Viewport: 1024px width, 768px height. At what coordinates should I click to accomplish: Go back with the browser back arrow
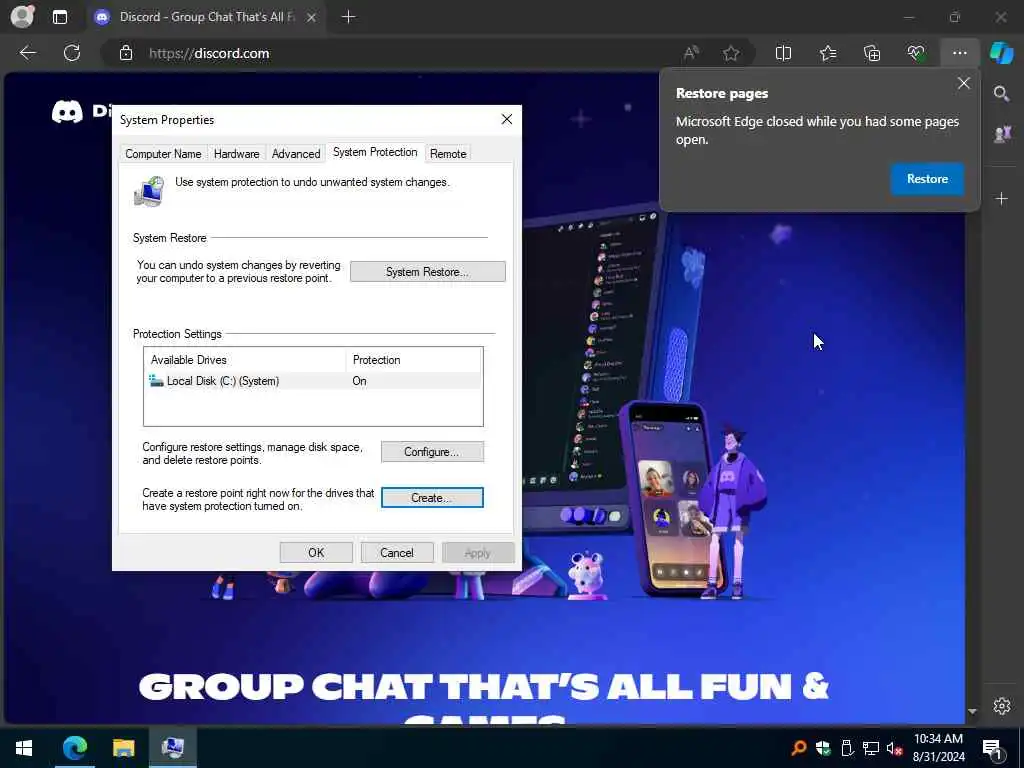pos(27,53)
